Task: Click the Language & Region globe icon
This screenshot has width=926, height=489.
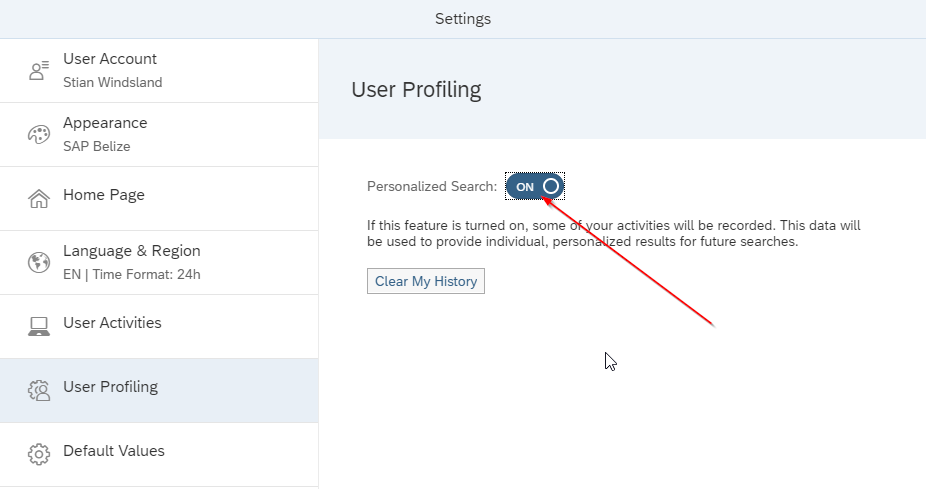Action: (x=39, y=262)
